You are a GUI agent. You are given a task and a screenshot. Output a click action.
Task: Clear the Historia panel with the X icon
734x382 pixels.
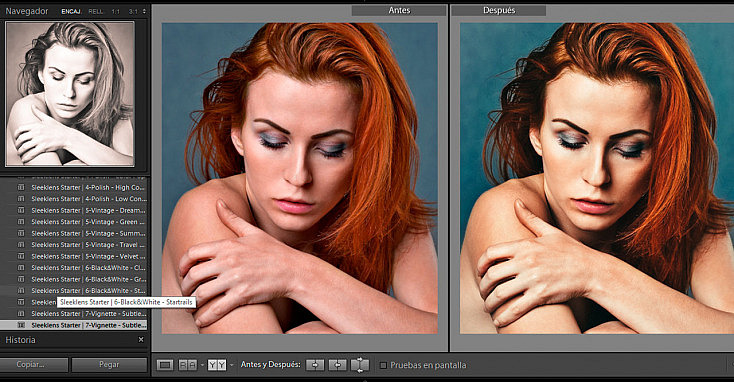[x=141, y=339]
